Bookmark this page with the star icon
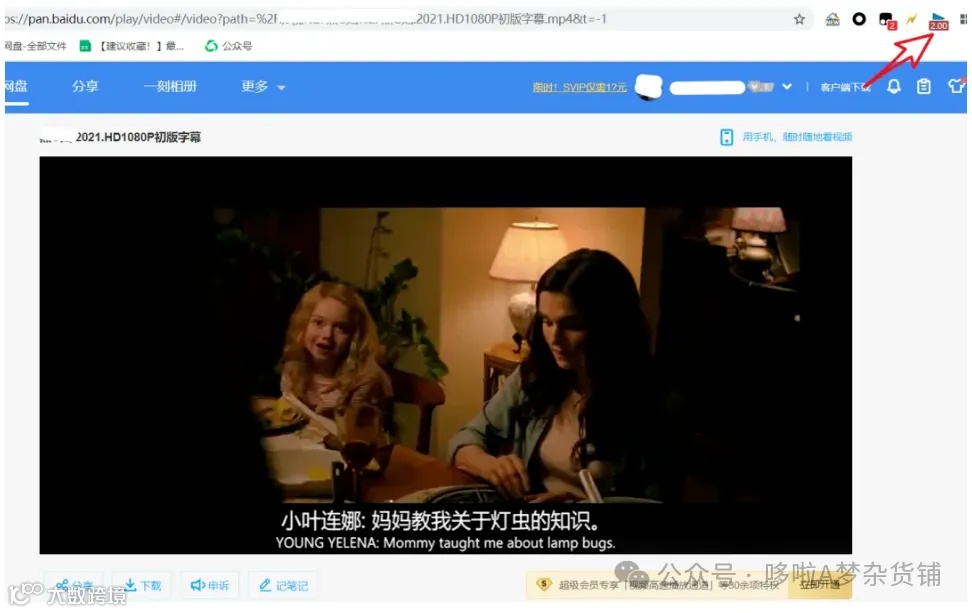972x613 pixels. coord(799,19)
